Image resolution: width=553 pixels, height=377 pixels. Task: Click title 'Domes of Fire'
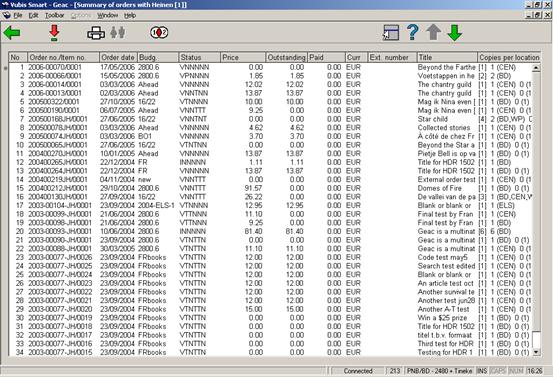click(x=439, y=188)
